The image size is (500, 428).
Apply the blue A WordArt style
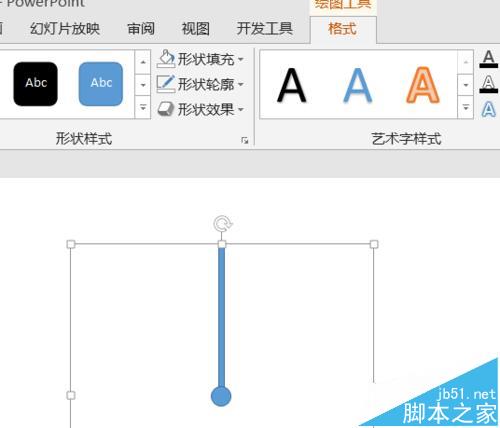[x=357, y=85]
